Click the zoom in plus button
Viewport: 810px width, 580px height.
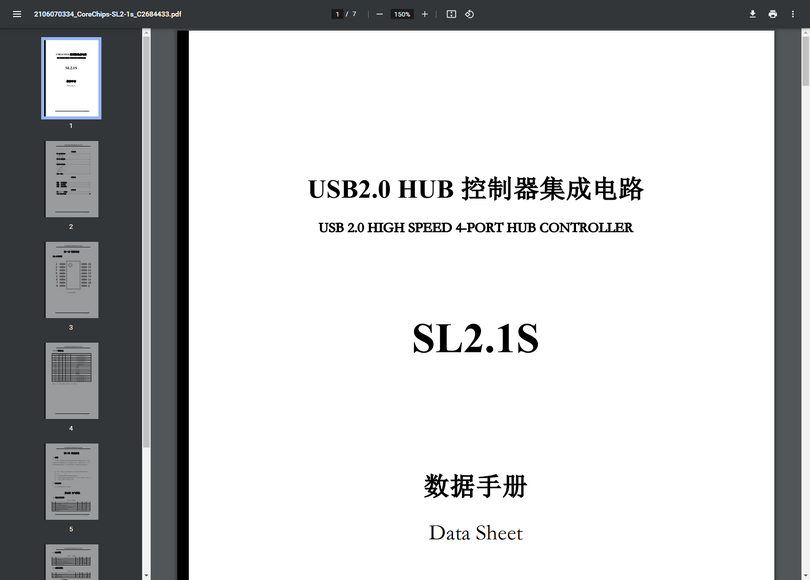tap(425, 14)
